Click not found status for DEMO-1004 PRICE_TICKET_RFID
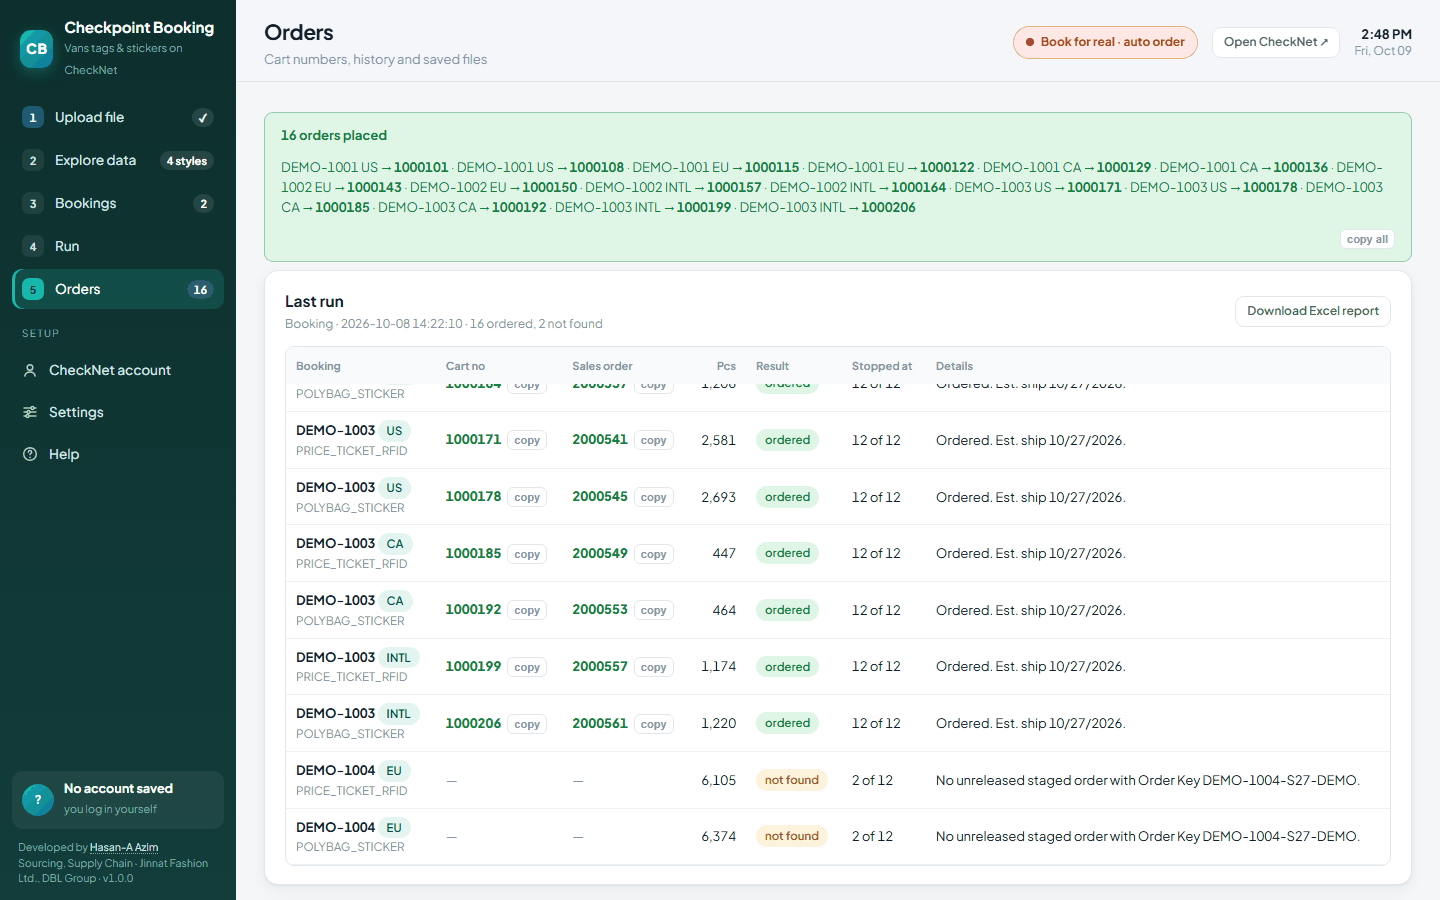Screen dimensions: 1440x900 pyautogui.click(x=792, y=780)
